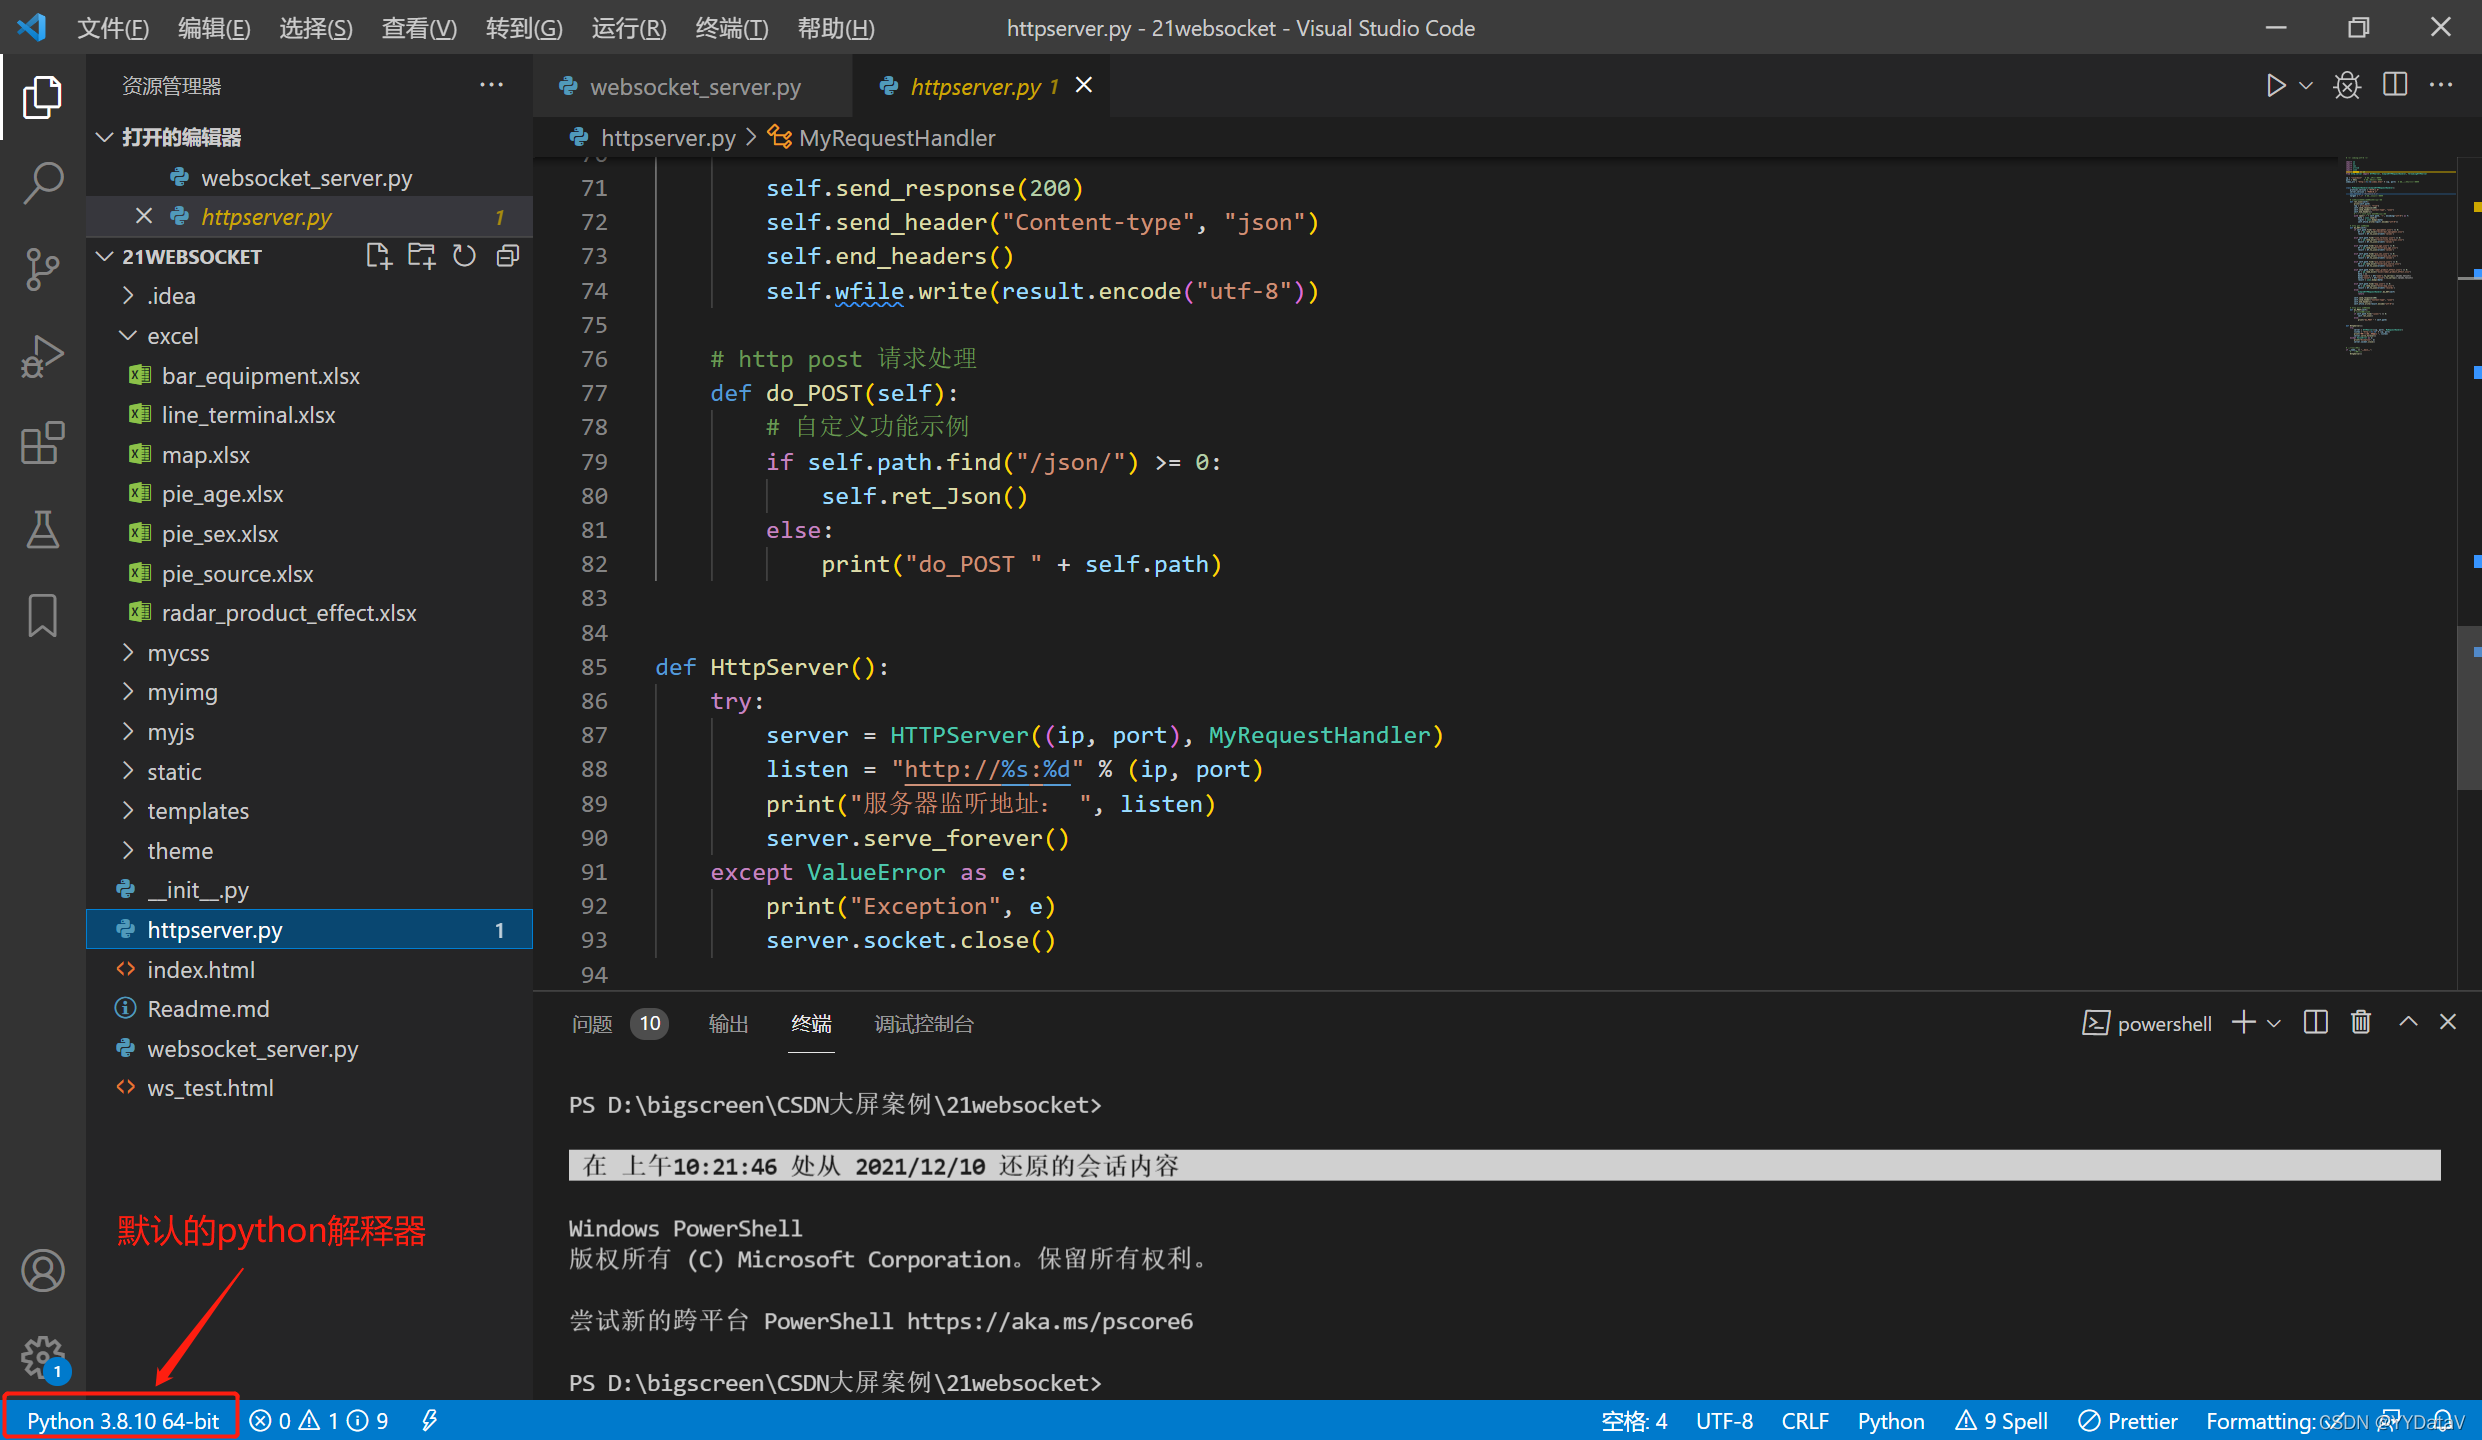Viewport: 2482px width, 1440px height.
Task: Open the run button dropdown arrow
Action: (2306, 86)
